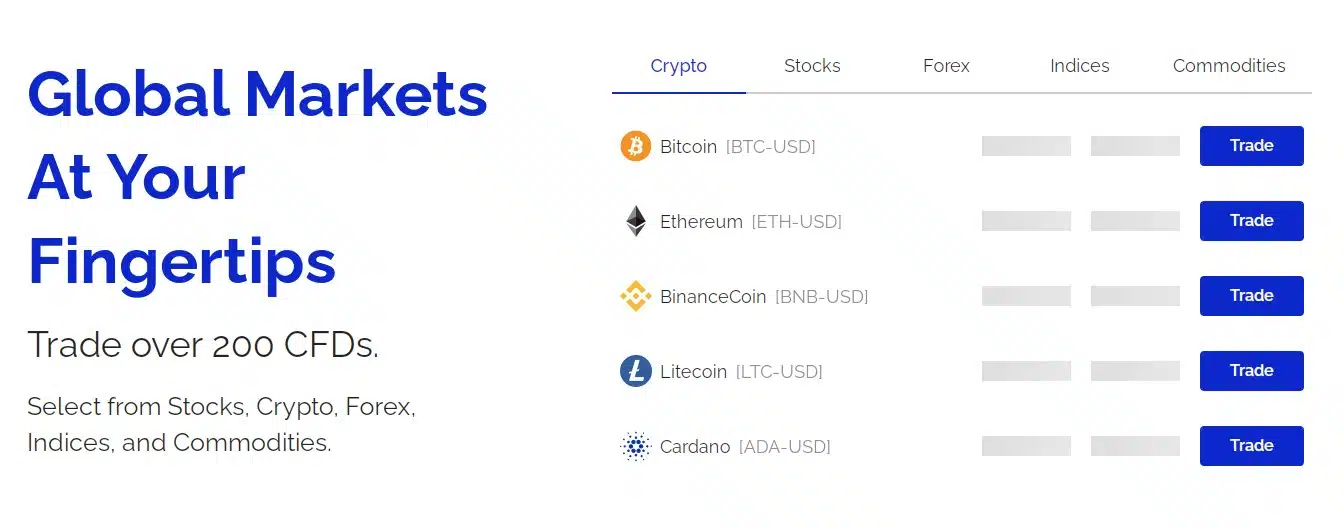Click the blue Litecoin logo icon
This screenshot has width=1344, height=528.
[x=636, y=371]
